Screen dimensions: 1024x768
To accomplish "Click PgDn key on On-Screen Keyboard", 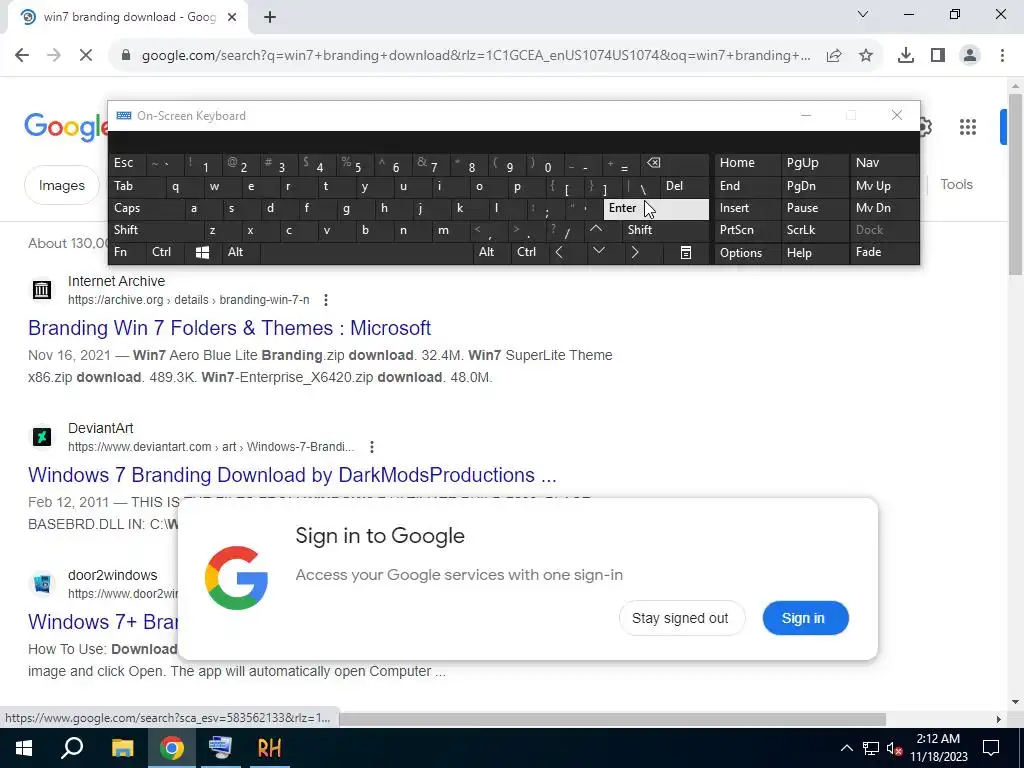I will pos(814,186).
